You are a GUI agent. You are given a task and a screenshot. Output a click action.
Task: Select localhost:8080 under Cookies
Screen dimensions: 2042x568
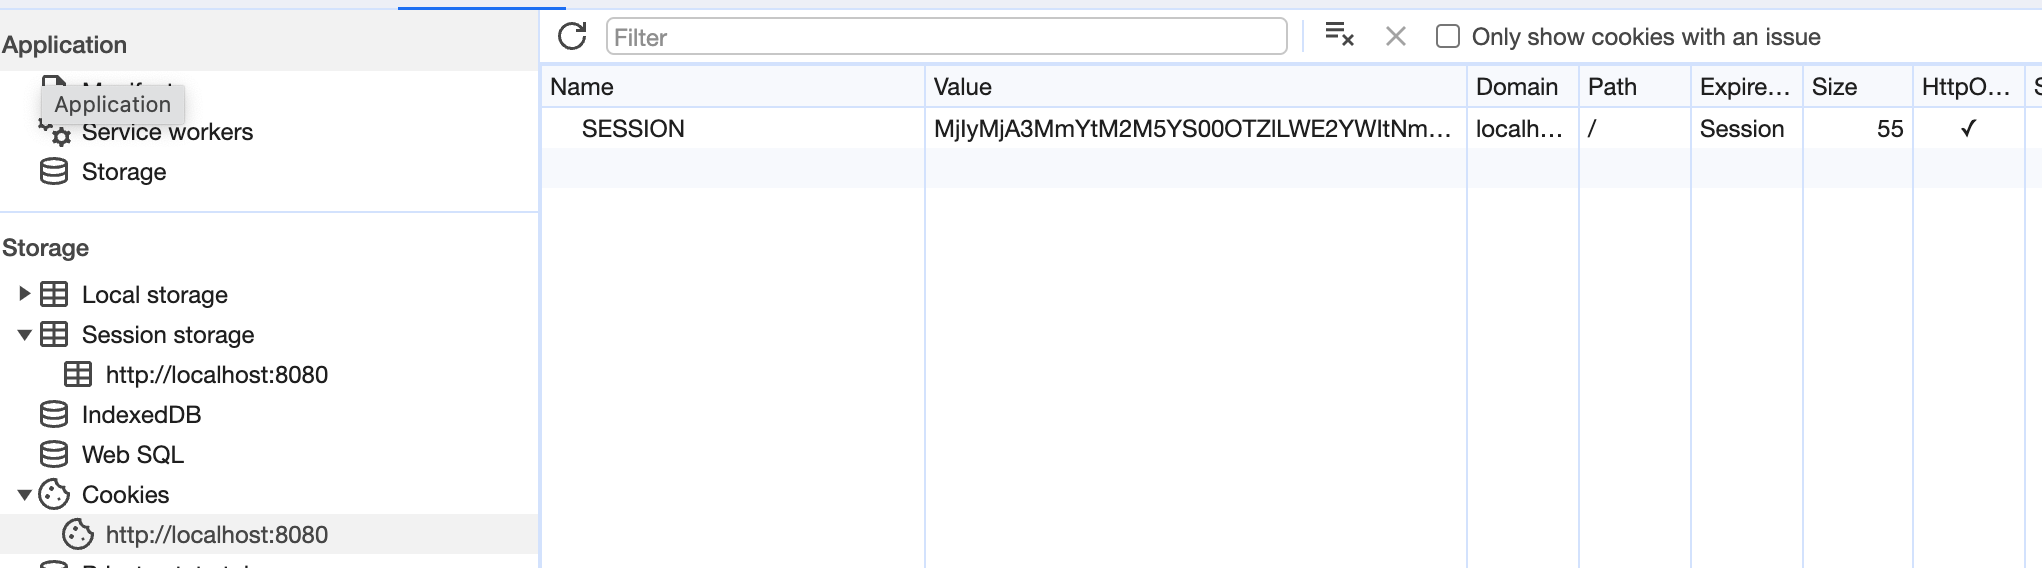click(x=216, y=535)
